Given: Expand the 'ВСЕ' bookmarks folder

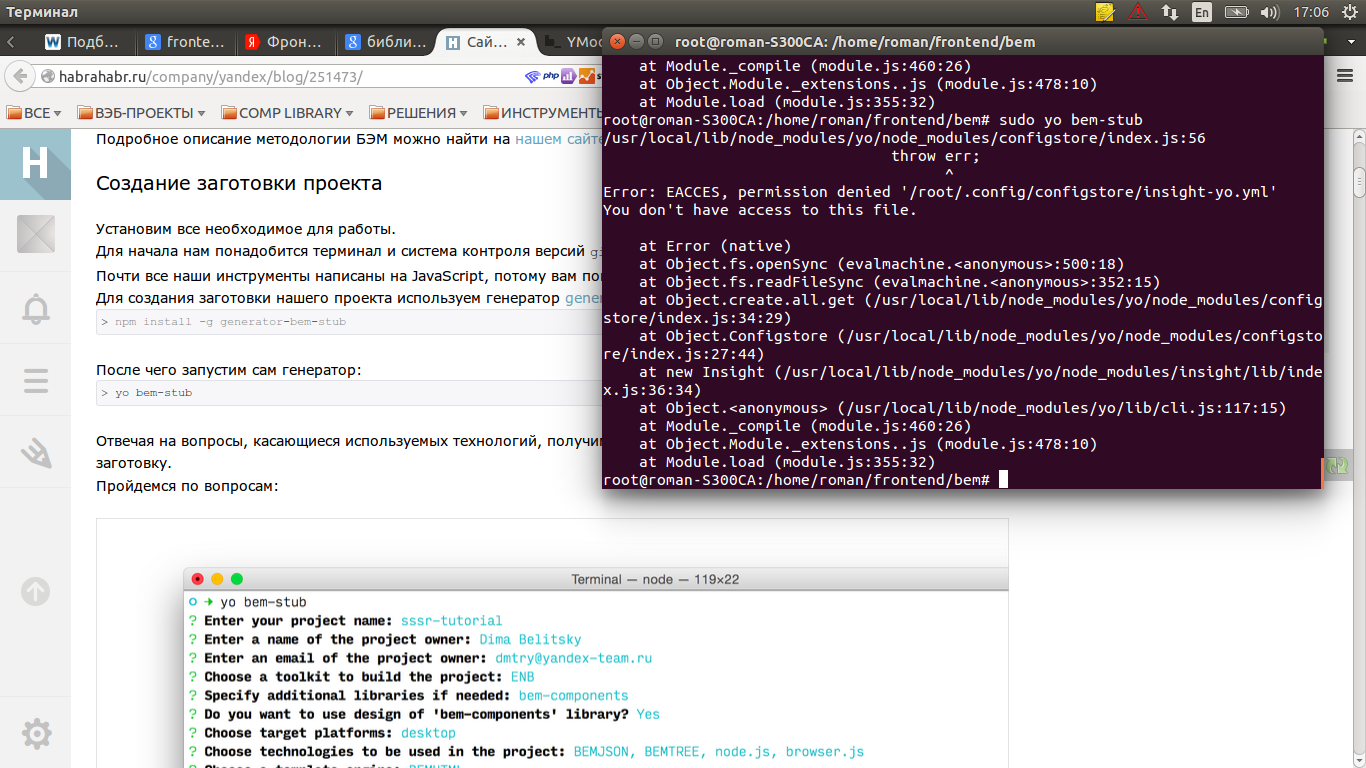Looking at the screenshot, I should tap(33, 113).
